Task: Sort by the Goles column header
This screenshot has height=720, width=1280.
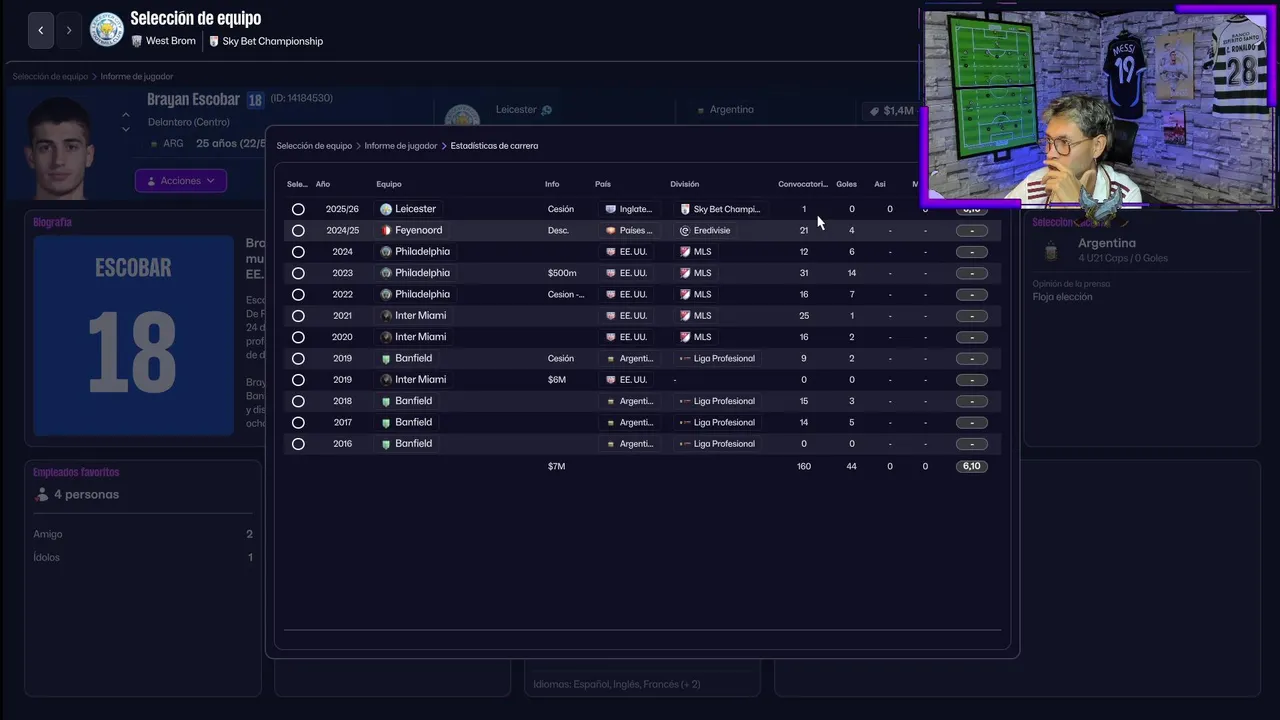Action: pos(847,184)
